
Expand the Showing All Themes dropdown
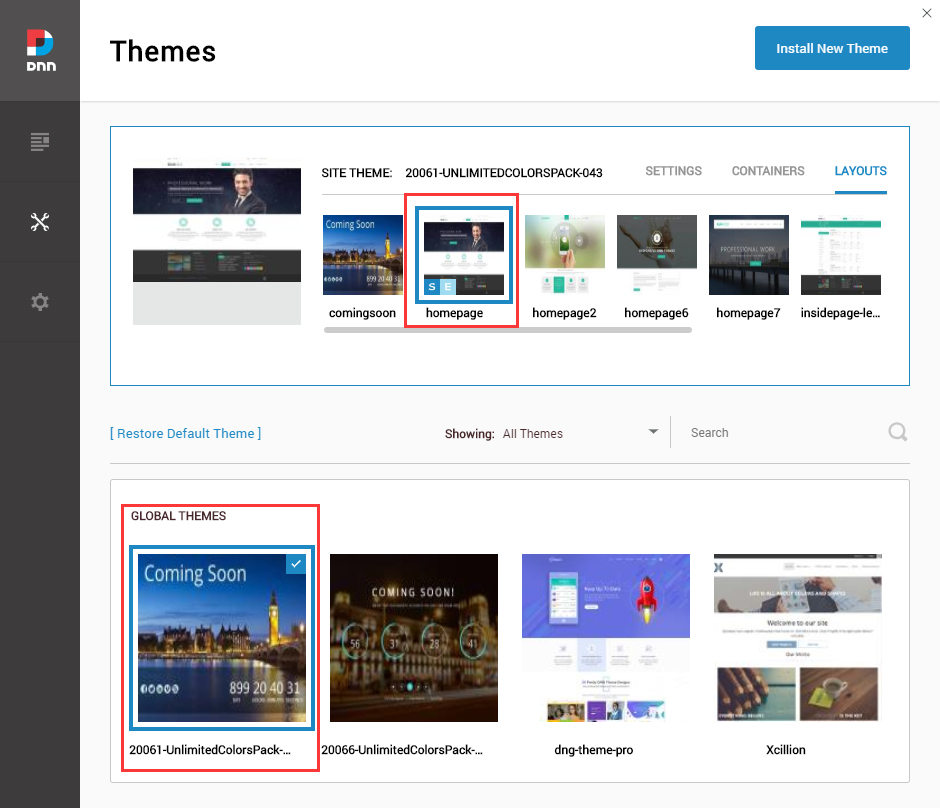tap(653, 432)
